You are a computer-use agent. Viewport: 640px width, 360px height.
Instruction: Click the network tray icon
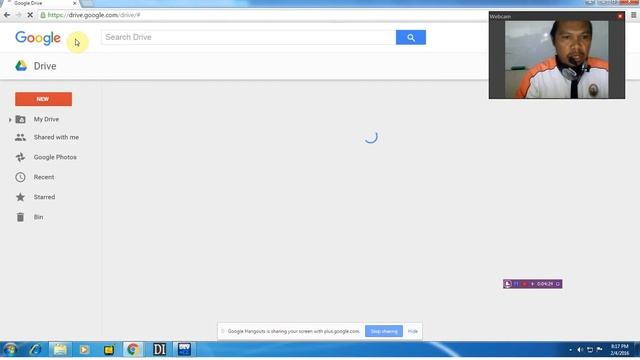tap(590, 350)
